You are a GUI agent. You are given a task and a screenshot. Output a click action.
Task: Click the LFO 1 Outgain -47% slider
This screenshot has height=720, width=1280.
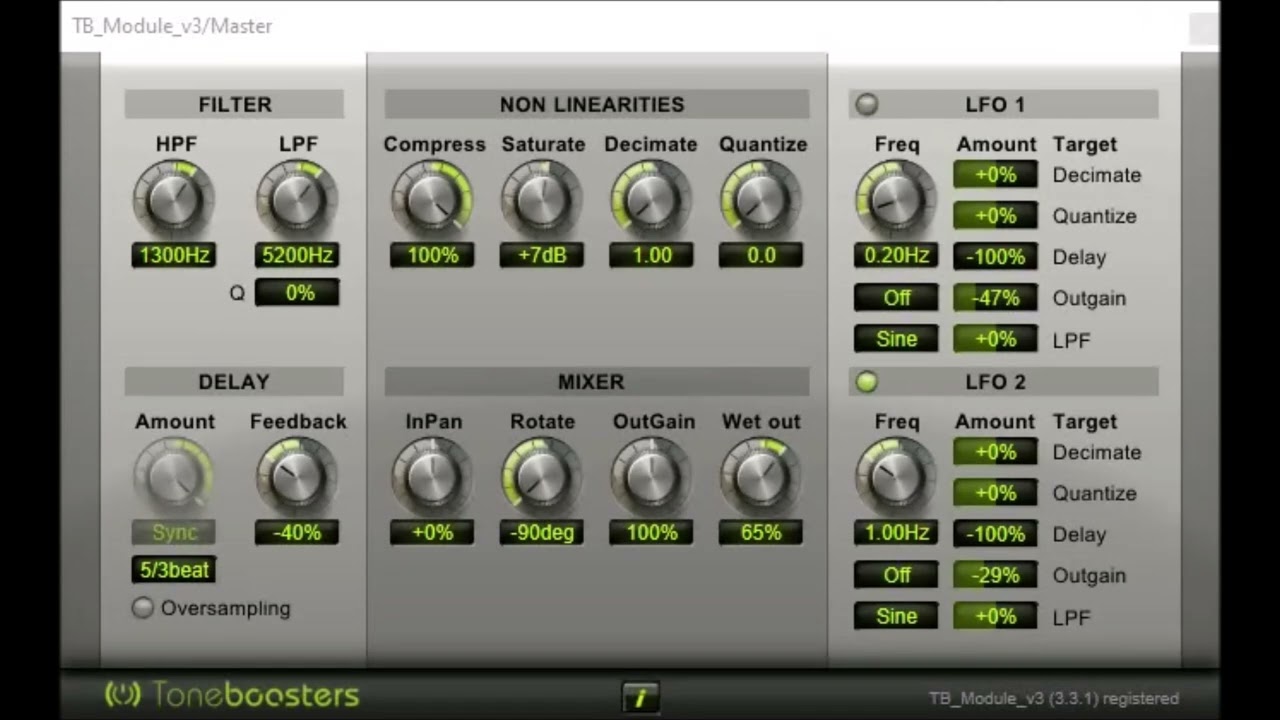(995, 298)
